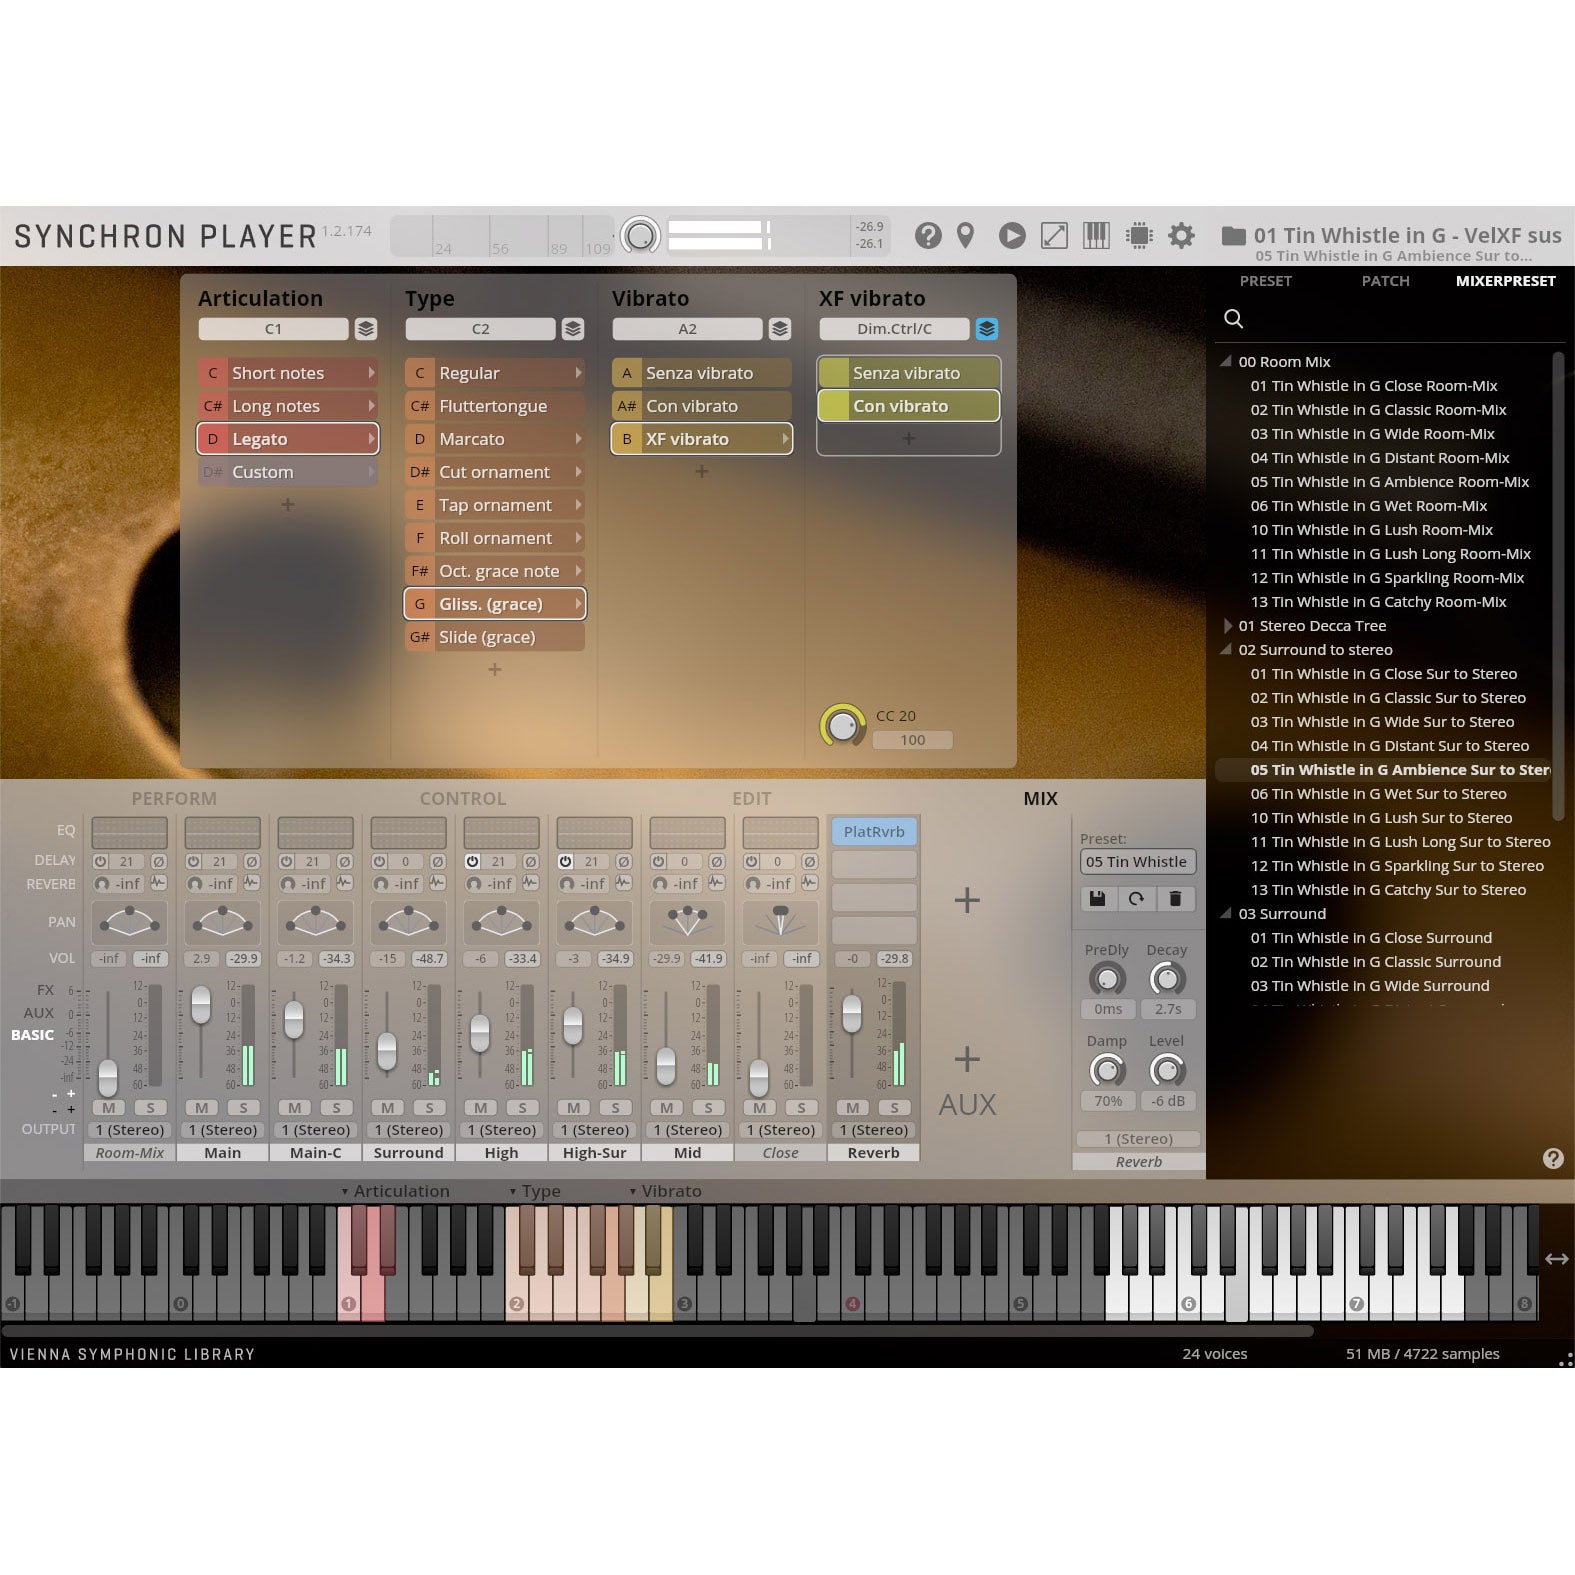Select the Short notes articulation
The height and width of the screenshot is (1575, 1575).
(x=288, y=373)
